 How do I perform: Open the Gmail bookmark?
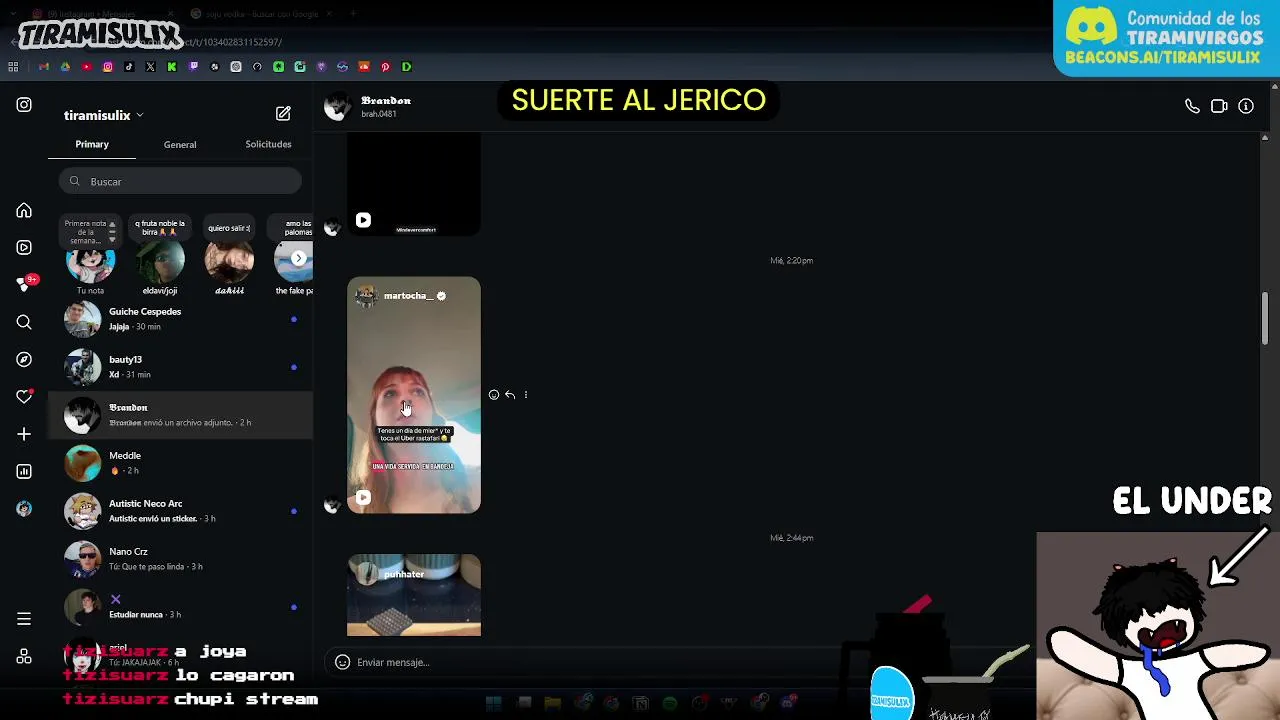pyautogui.click(x=43, y=67)
